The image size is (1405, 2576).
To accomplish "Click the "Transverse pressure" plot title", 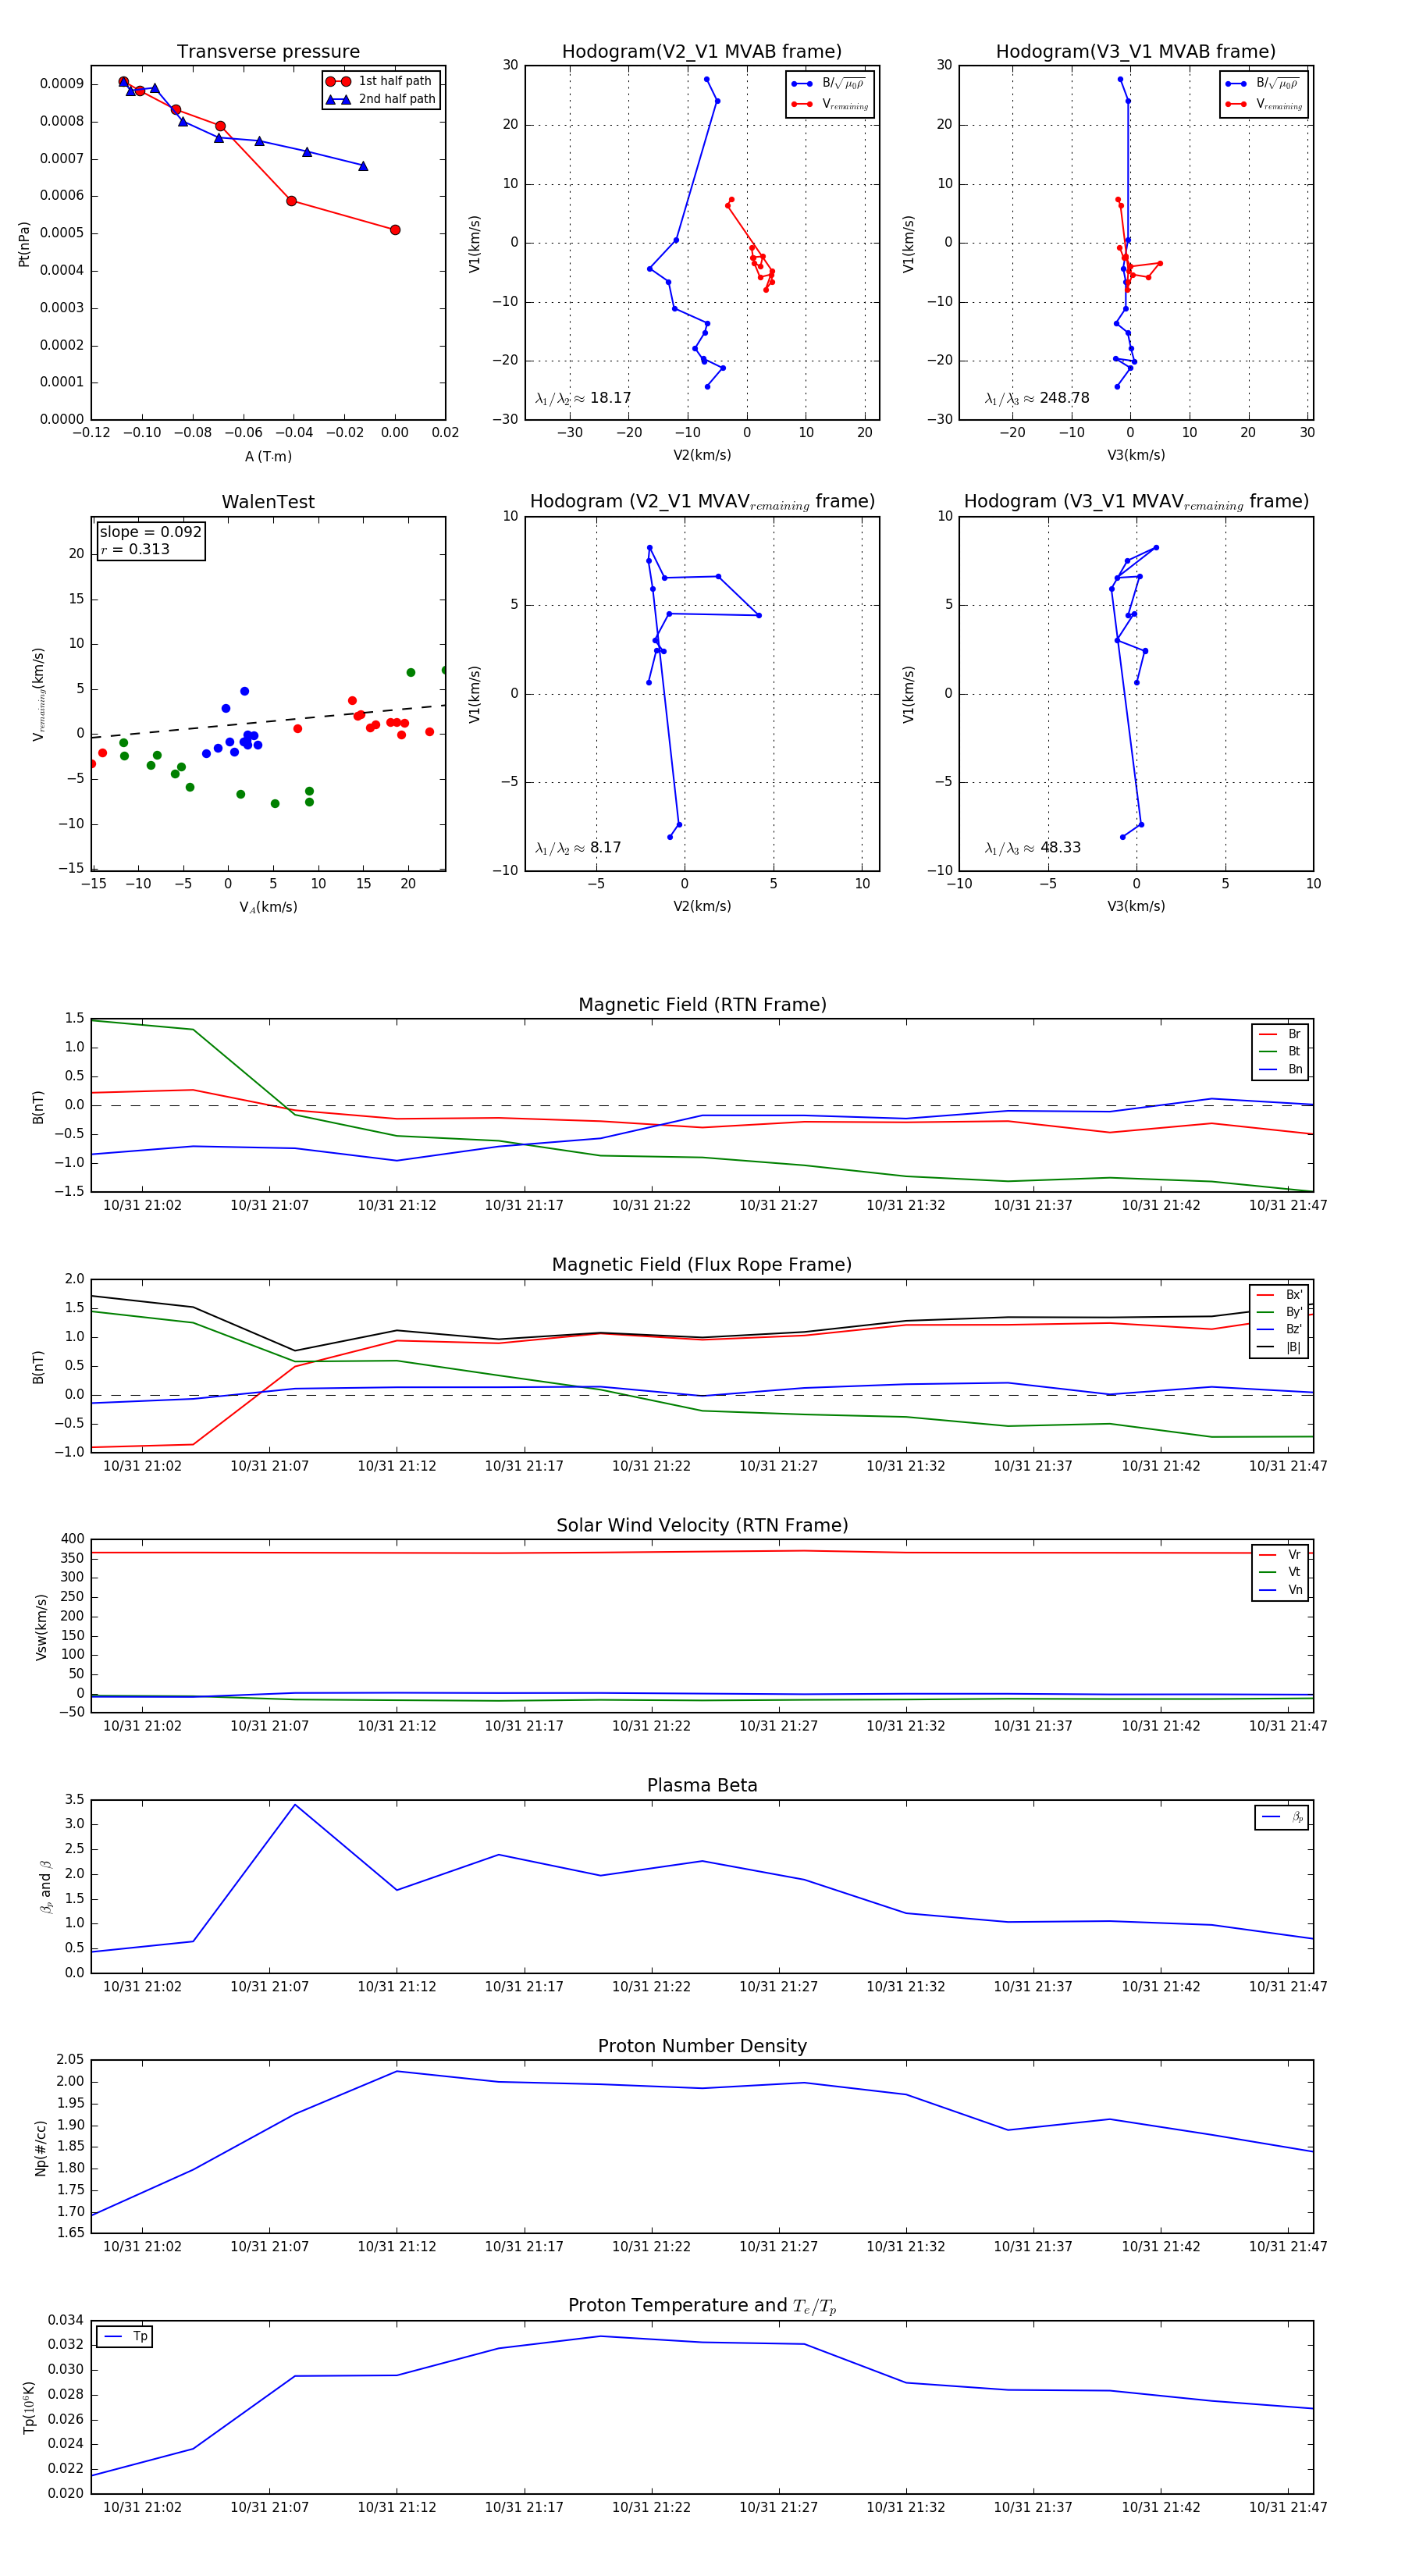I will (268, 52).
